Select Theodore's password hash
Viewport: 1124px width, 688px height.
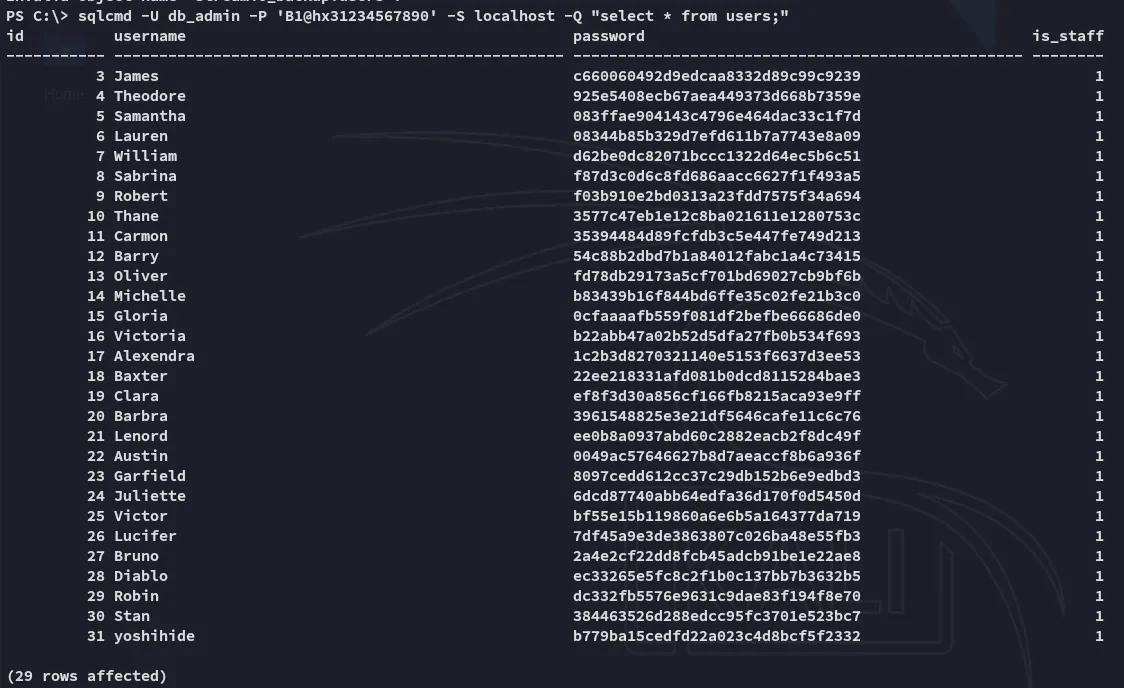(716, 96)
